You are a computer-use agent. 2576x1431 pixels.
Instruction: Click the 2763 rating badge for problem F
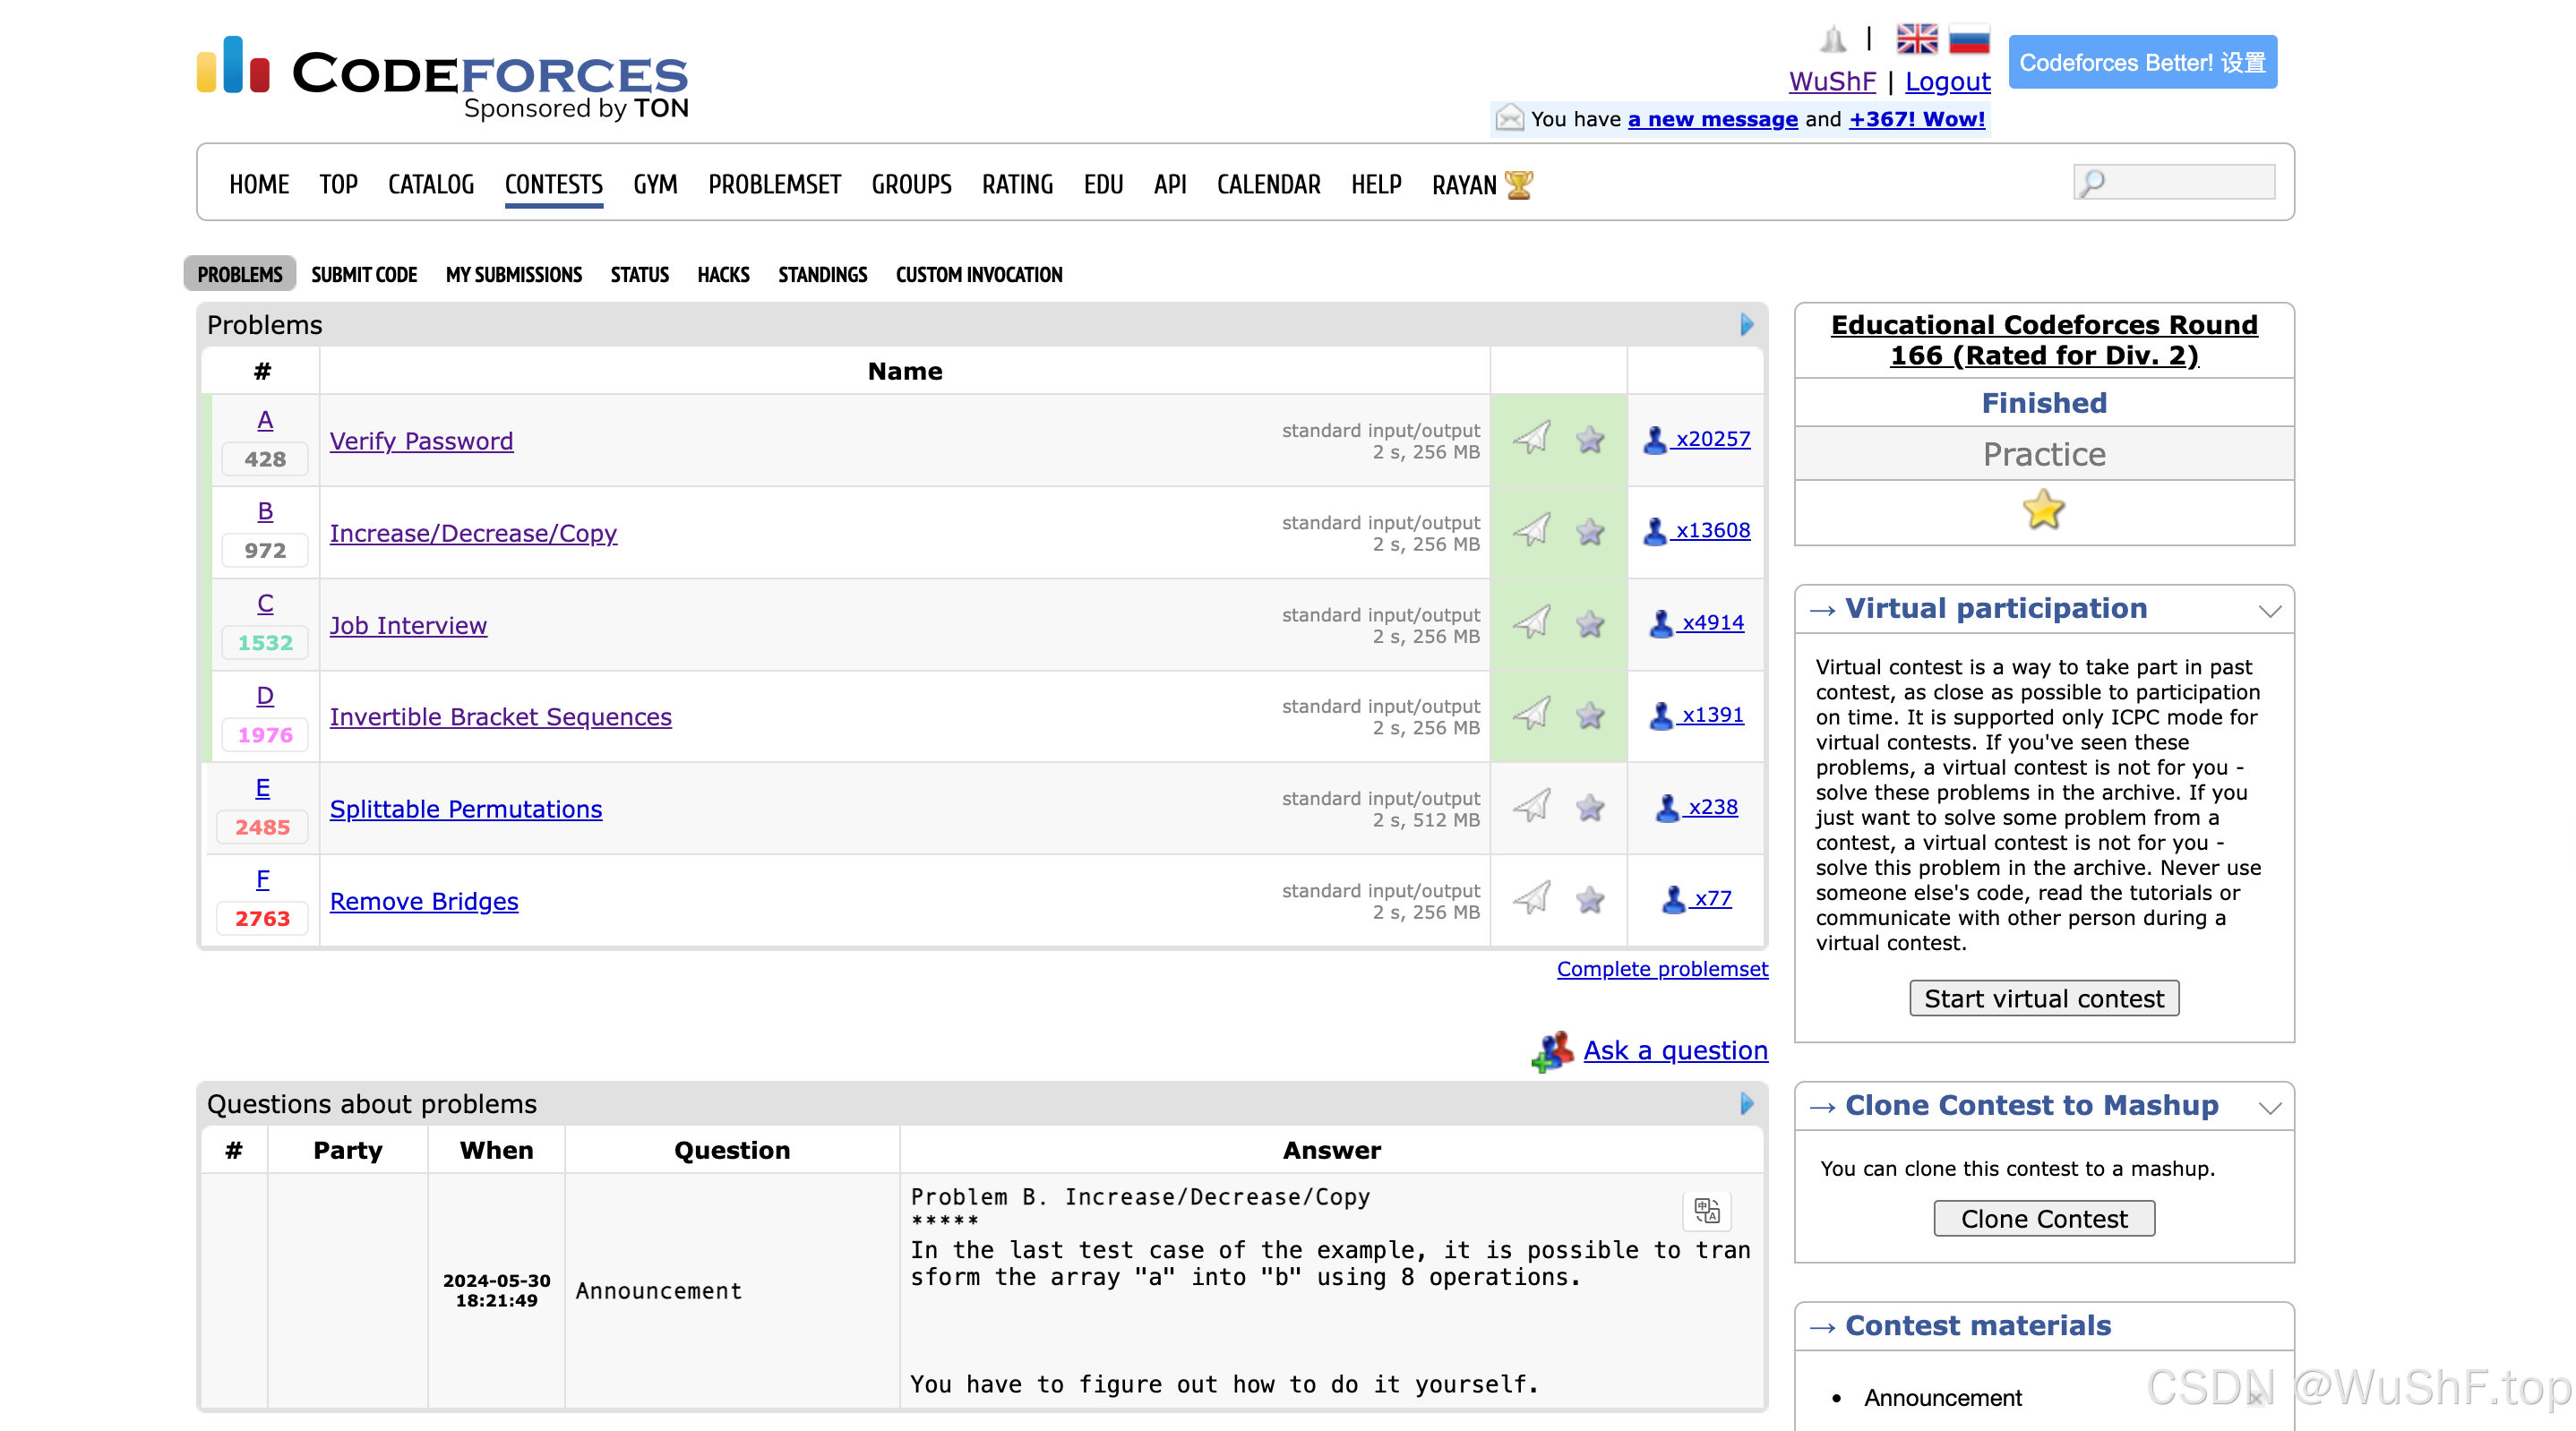tap(262, 919)
